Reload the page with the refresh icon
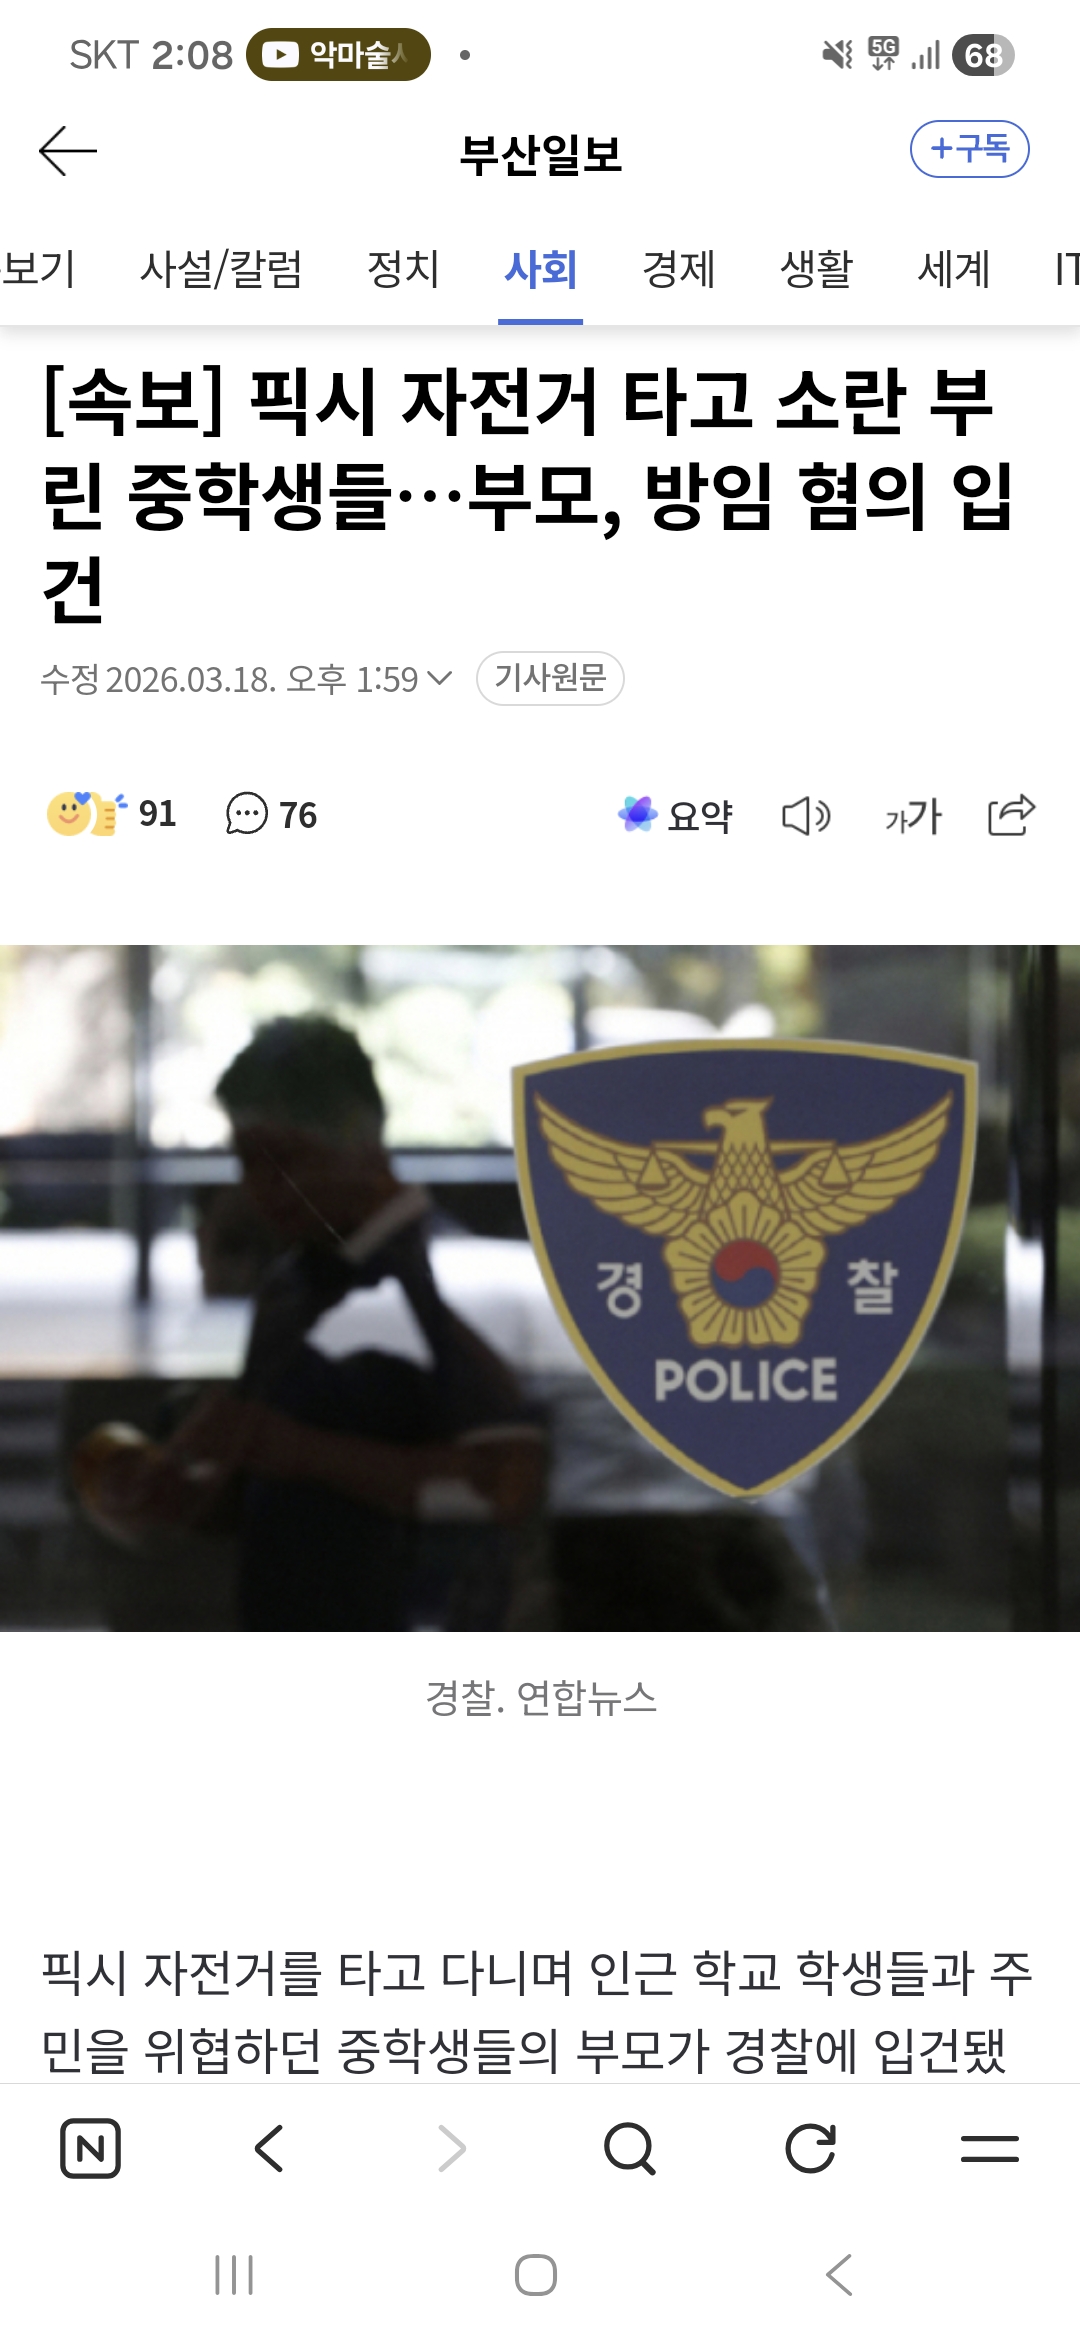Viewport: 1080px width, 2340px height. click(810, 2148)
